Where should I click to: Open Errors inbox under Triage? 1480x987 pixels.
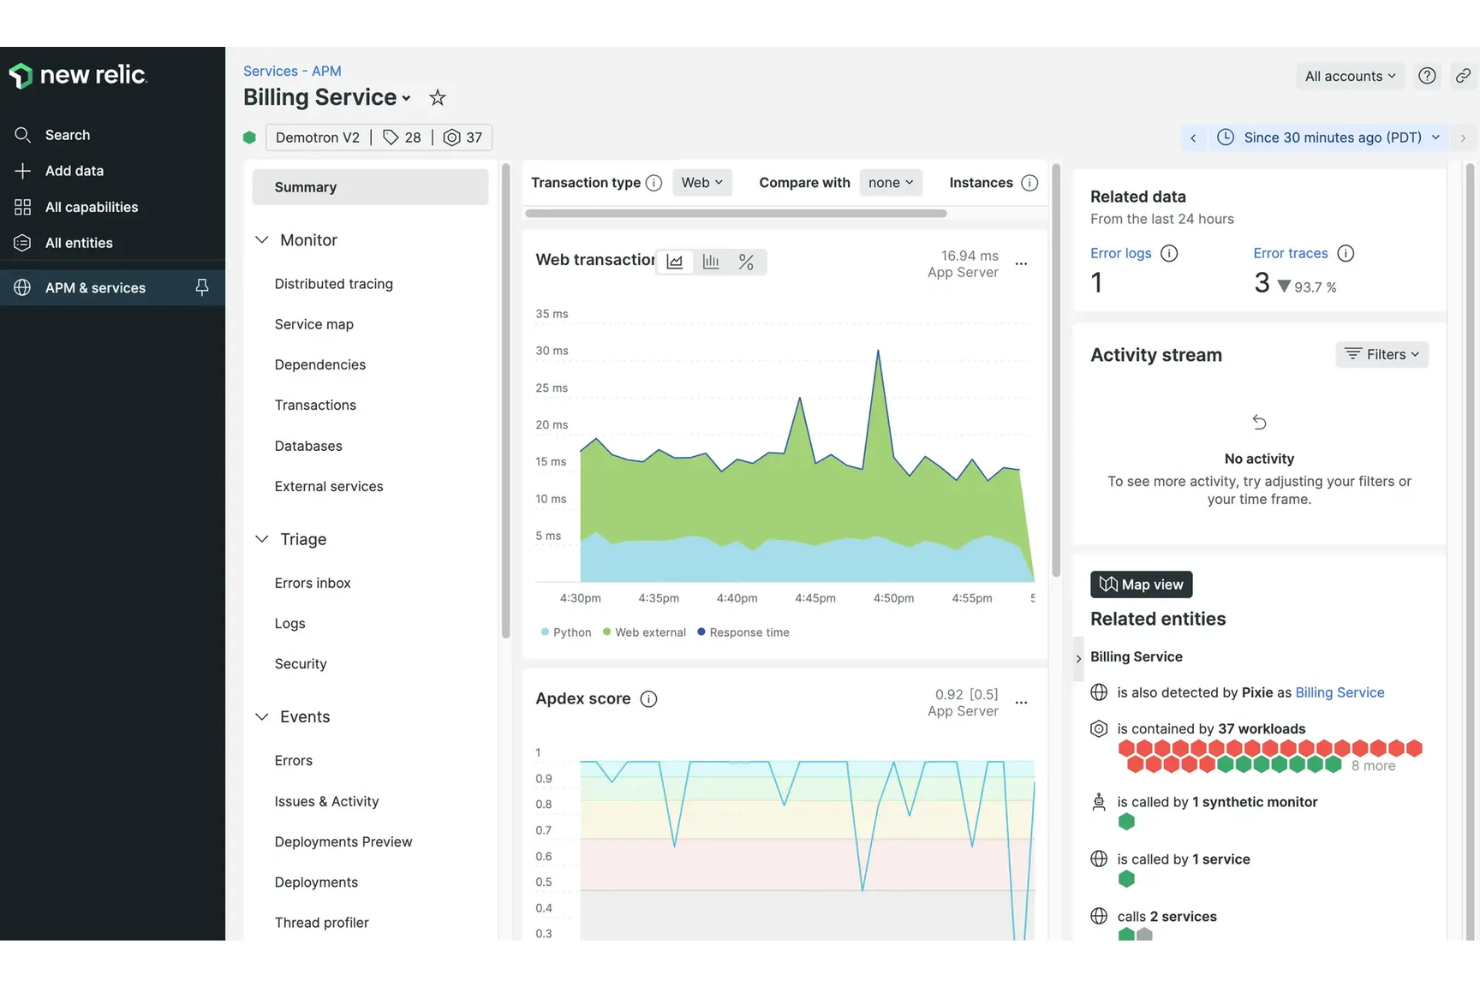(x=312, y=582)
